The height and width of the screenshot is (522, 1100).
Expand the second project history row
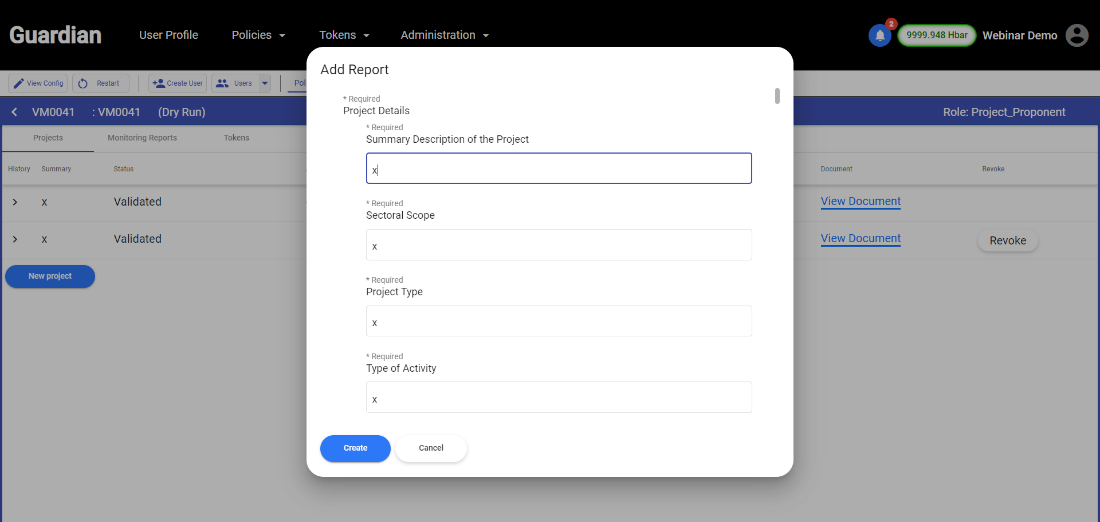click(15, 239)
